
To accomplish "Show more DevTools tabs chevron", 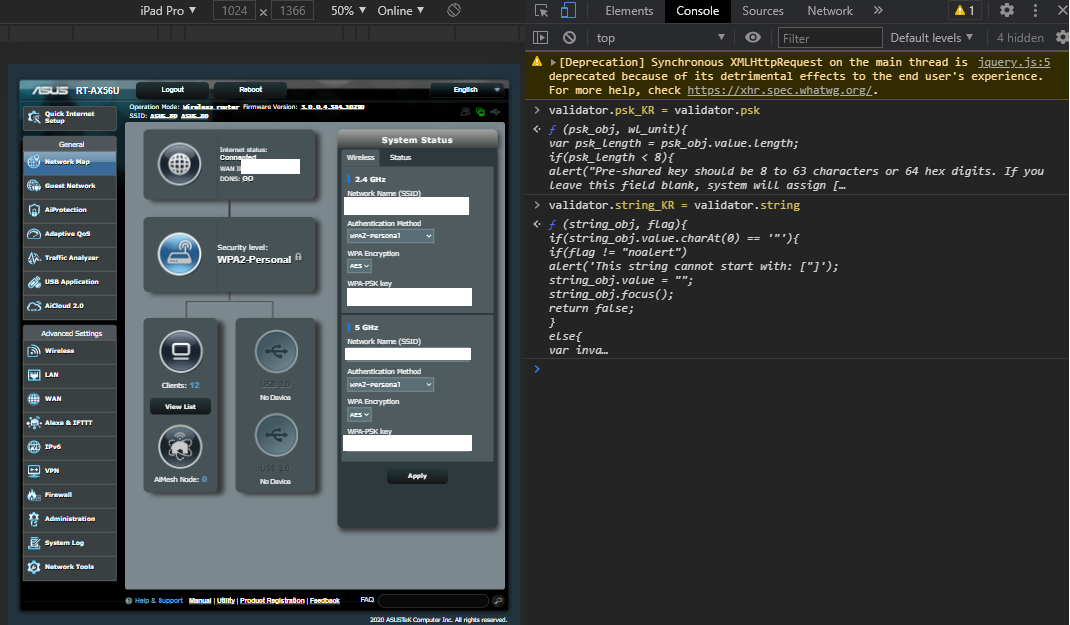I will pos(878,10).
